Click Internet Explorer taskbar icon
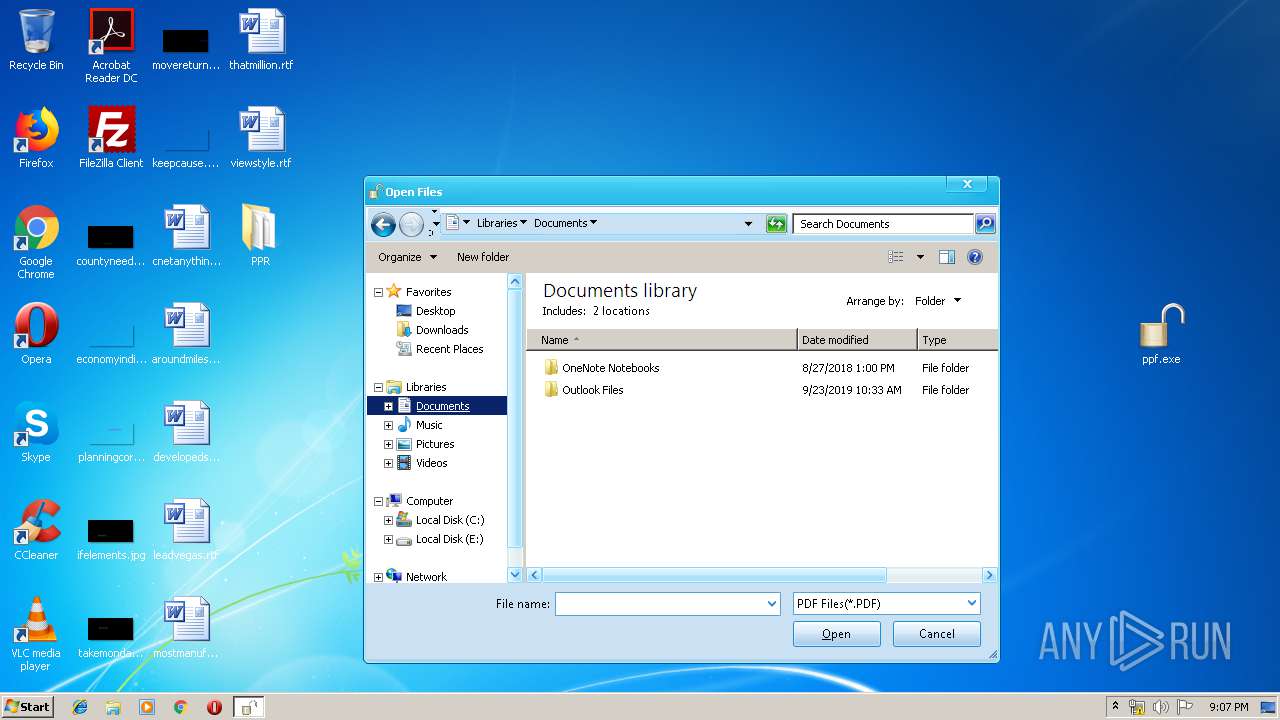1280x720 pixels. click(80, 707)
